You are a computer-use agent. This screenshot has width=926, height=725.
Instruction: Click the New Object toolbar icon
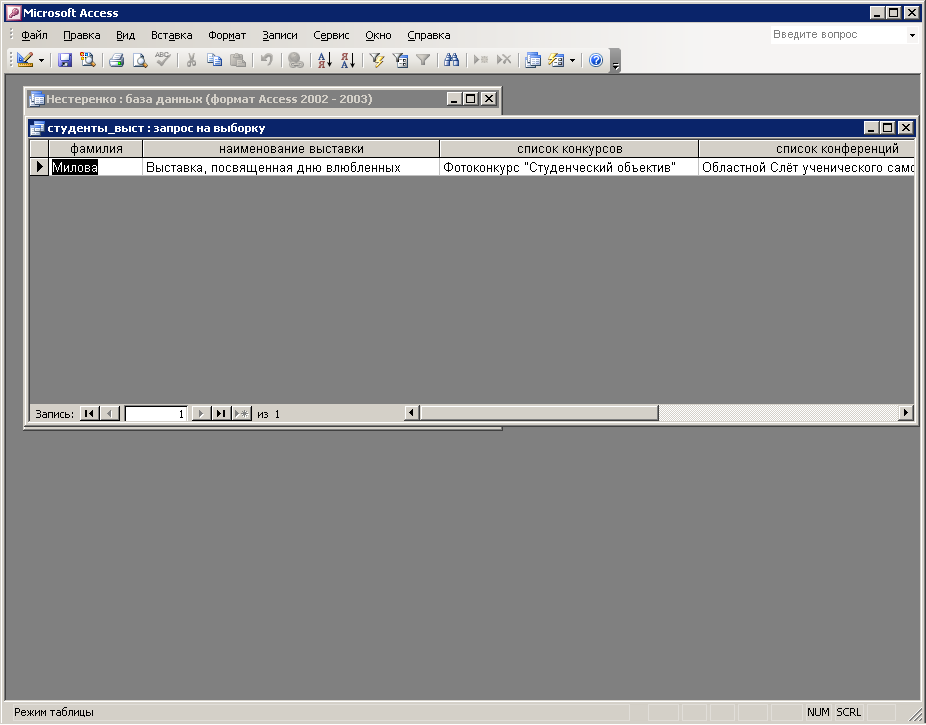[x=556, y=60]
